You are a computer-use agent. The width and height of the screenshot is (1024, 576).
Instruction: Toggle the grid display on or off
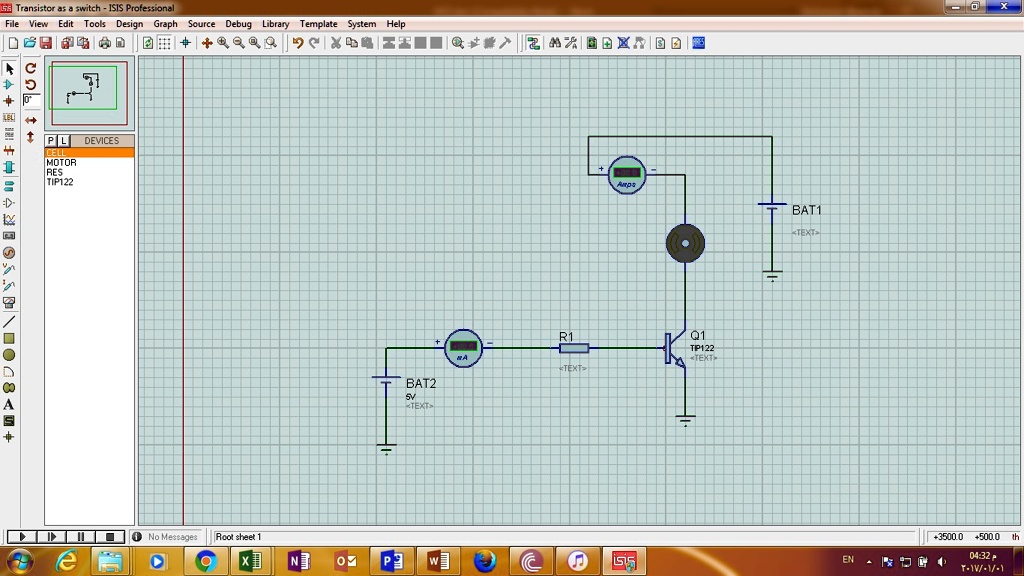click(x=164, y=43)
